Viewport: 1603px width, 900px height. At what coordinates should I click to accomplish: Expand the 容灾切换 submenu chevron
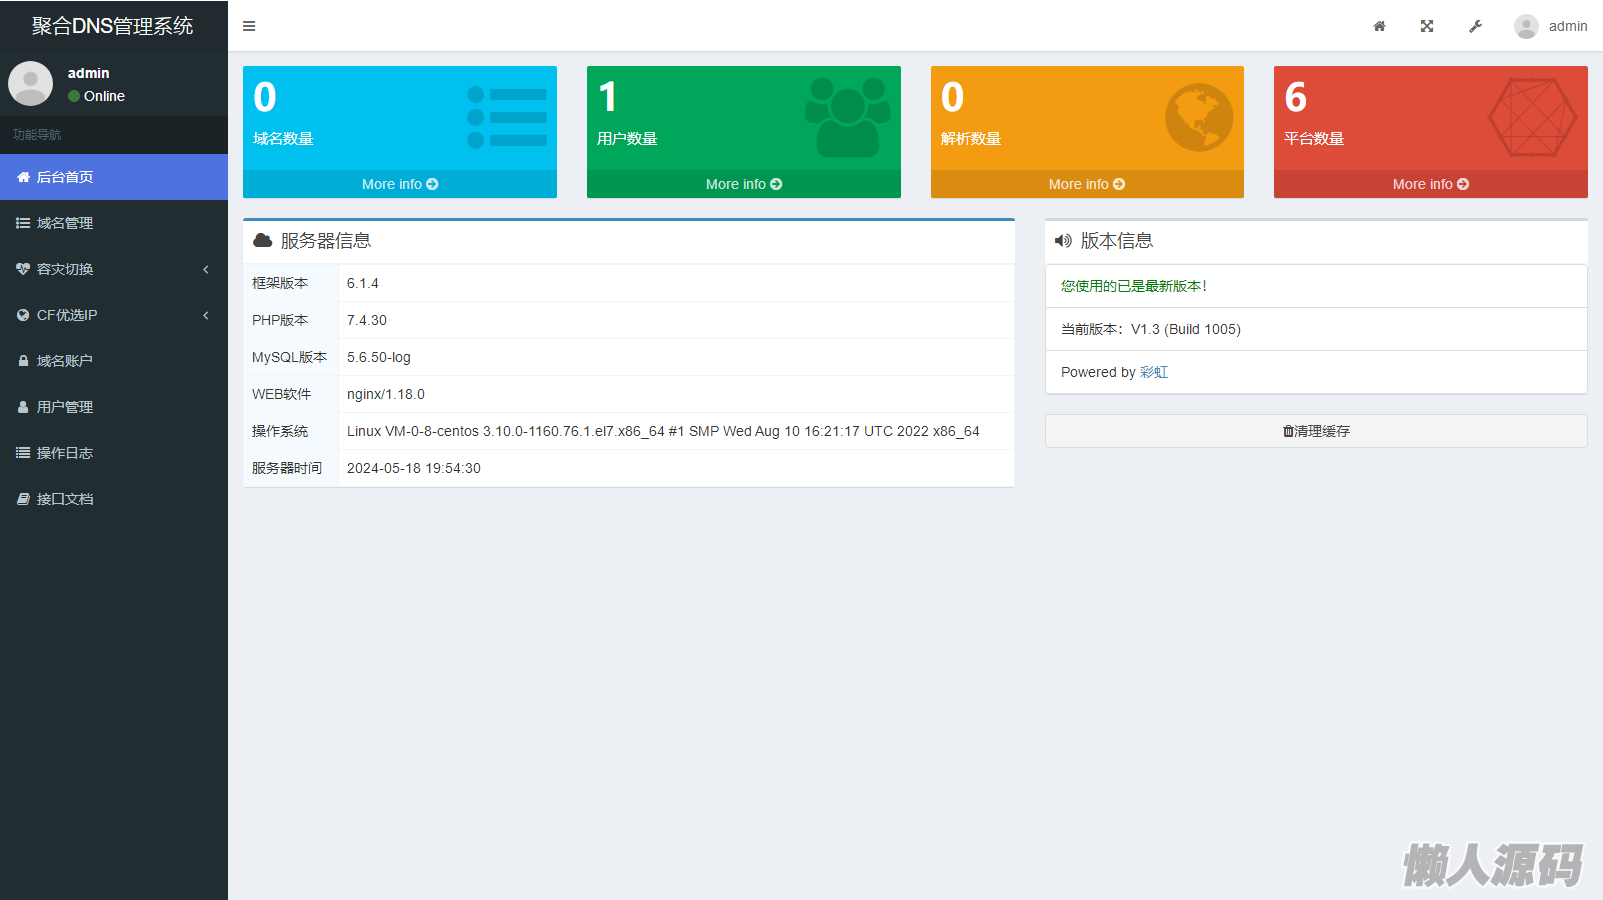tap(206, 269)
